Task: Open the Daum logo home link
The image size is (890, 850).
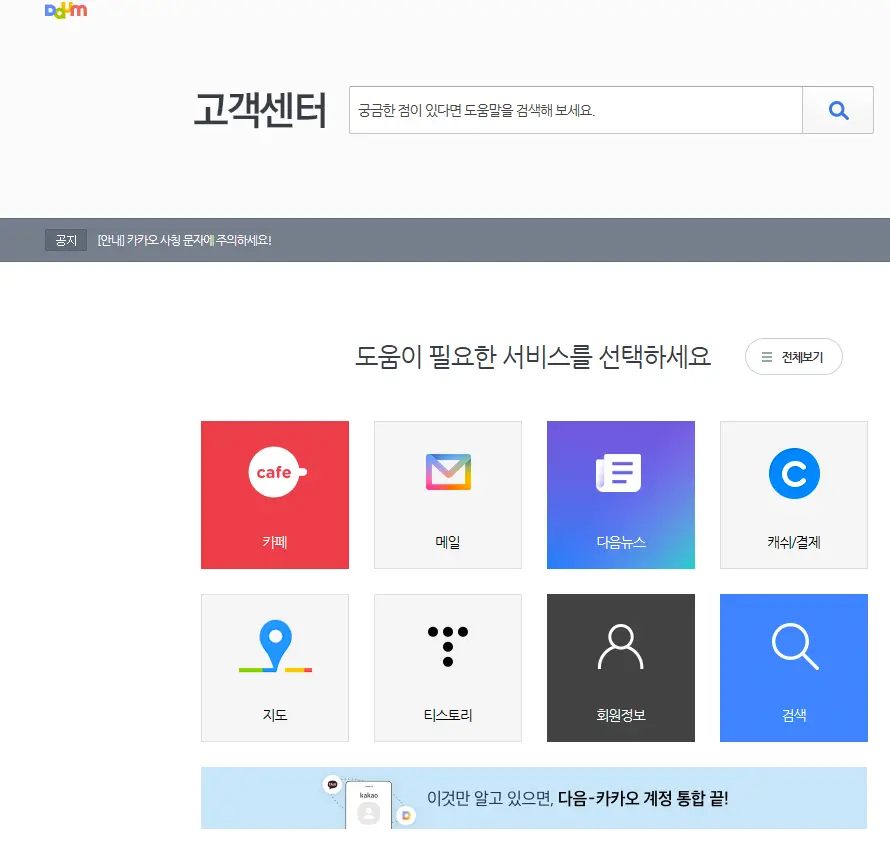Action: 66,10
